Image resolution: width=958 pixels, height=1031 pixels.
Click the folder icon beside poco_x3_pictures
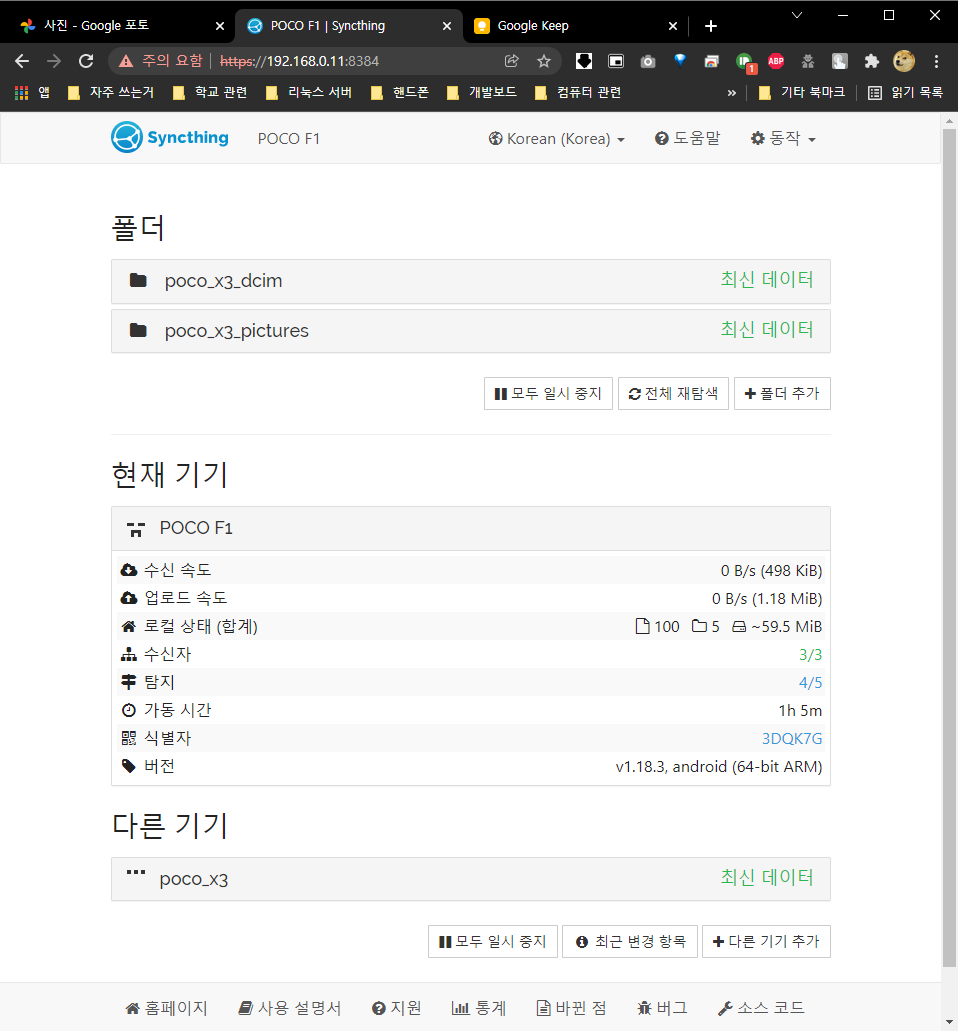click(x=138, y=330)
